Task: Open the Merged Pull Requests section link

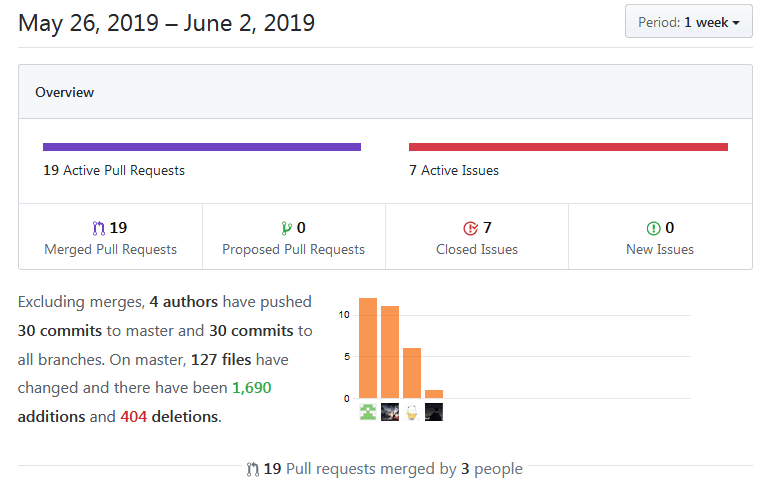Action: tap(110, 249)
